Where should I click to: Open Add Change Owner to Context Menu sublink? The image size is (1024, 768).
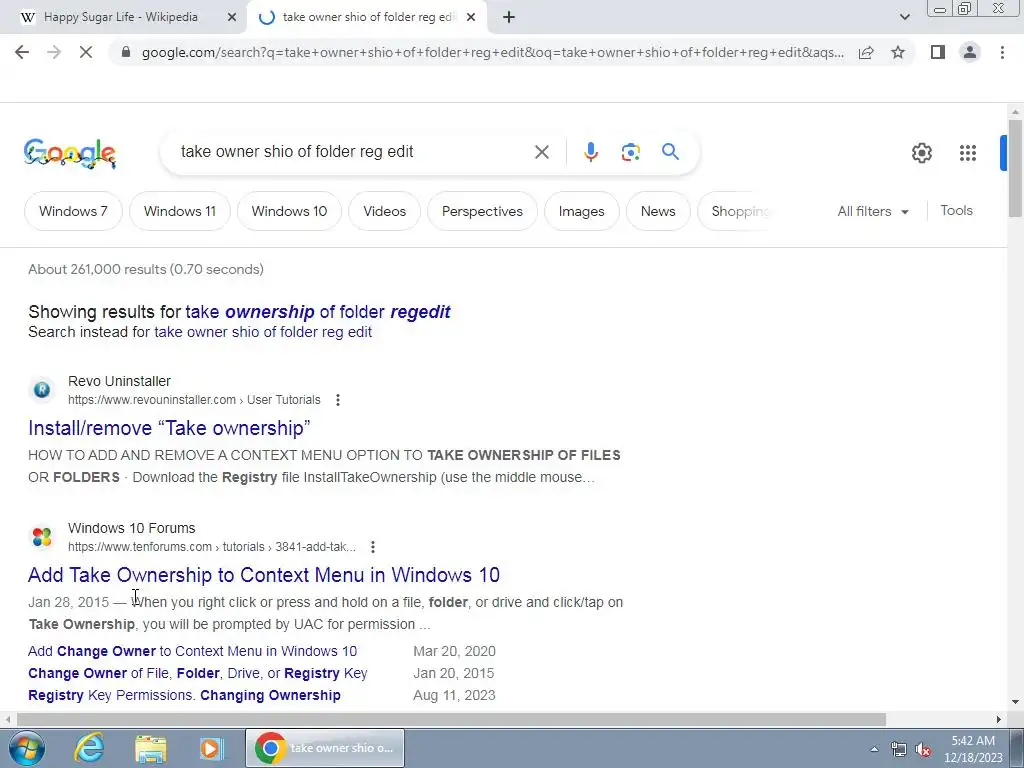click(193, 651)
